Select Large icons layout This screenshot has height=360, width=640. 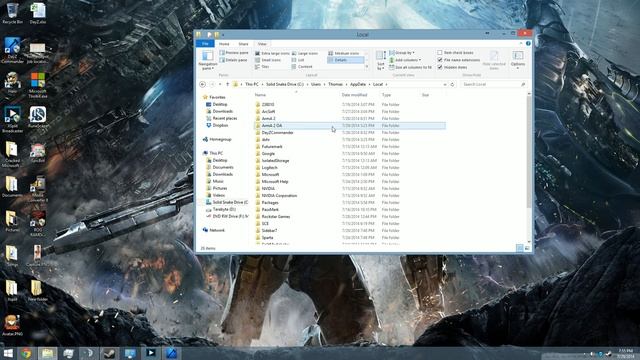305,53
